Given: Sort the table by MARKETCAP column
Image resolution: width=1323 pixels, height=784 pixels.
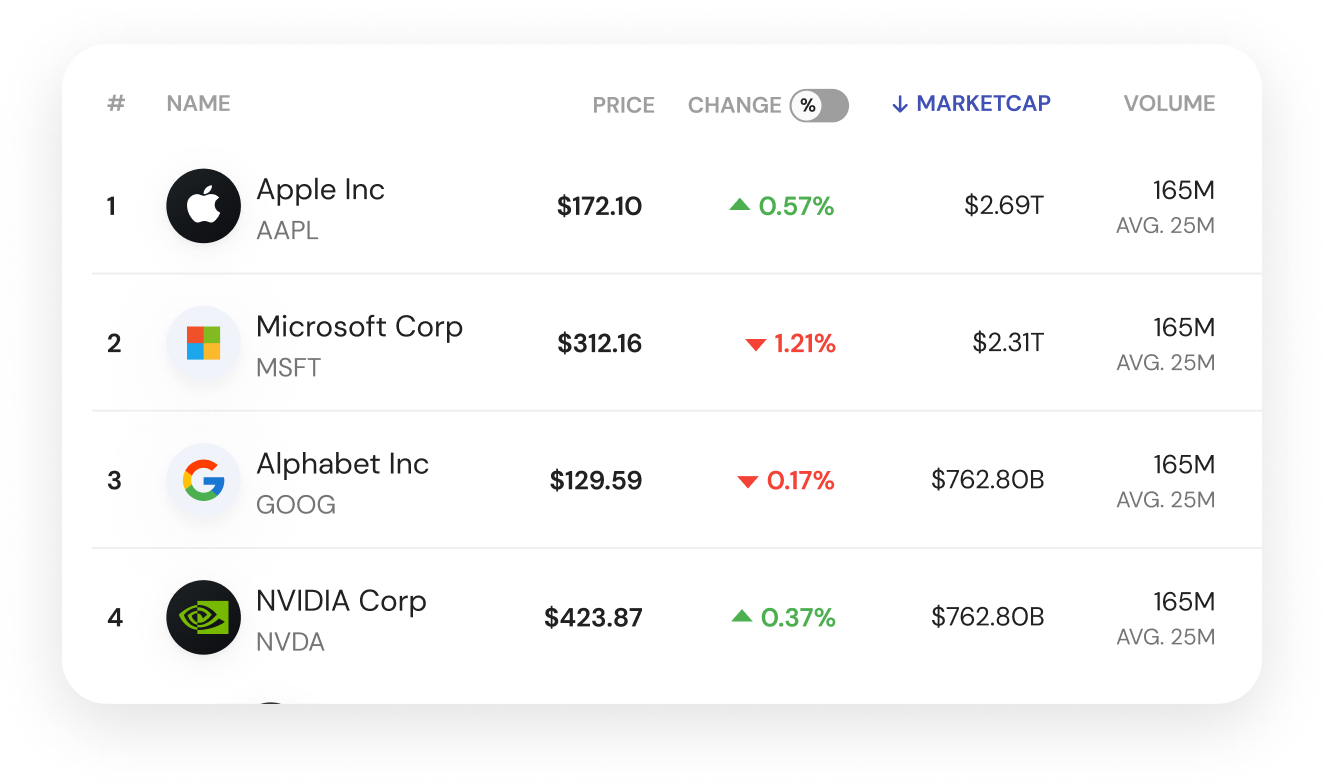Looking at the screenshot, I should 983,103.
